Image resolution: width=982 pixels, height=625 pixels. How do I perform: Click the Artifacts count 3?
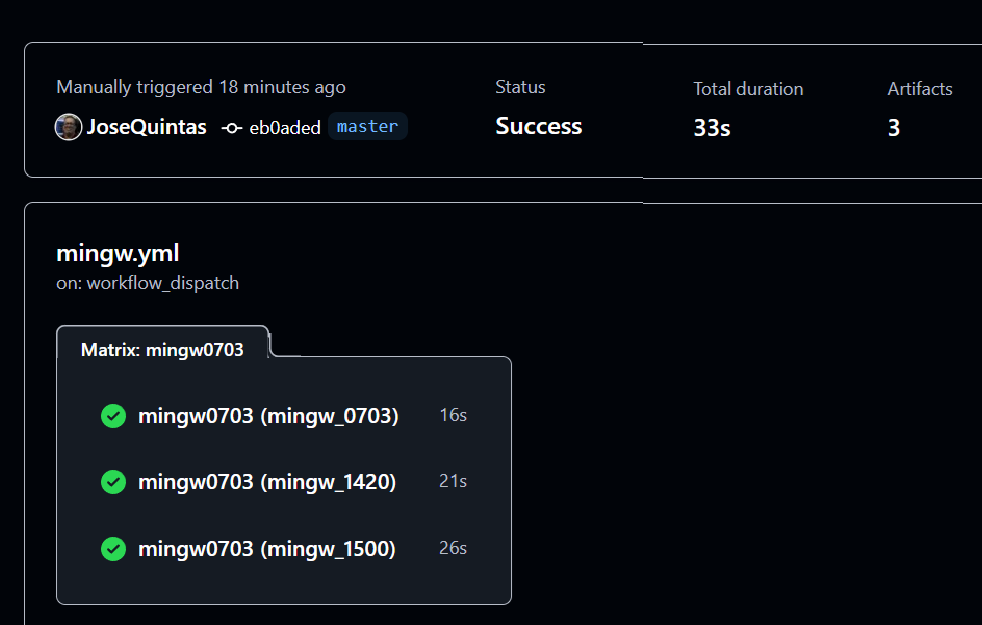tap(894, 128)
